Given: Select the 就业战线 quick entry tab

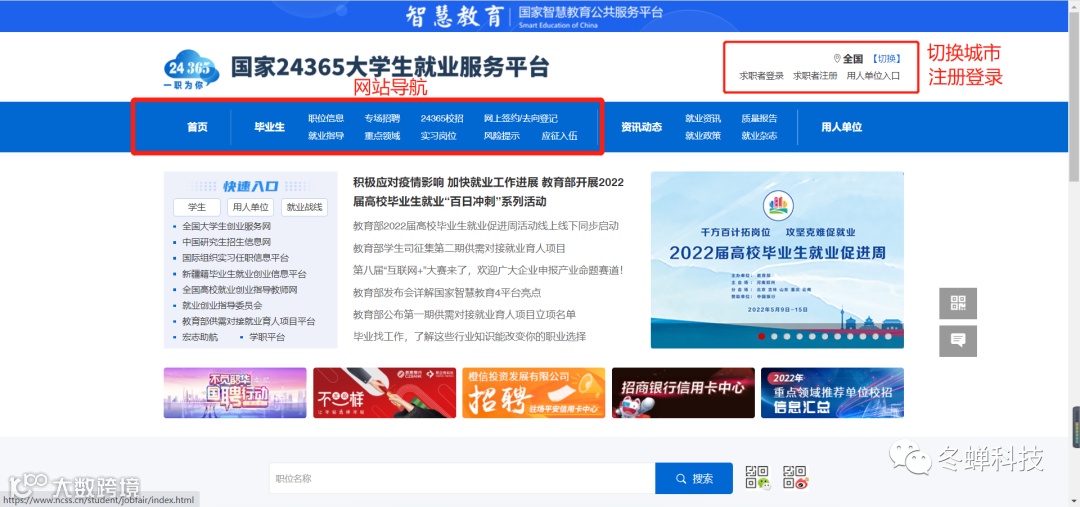Looking at the screenshot, I should point(304,207).
